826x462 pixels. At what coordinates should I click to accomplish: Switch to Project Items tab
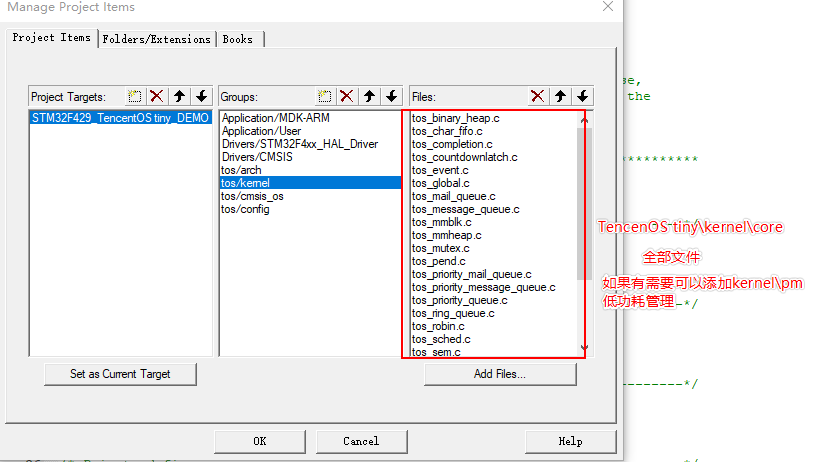(52, 38)
